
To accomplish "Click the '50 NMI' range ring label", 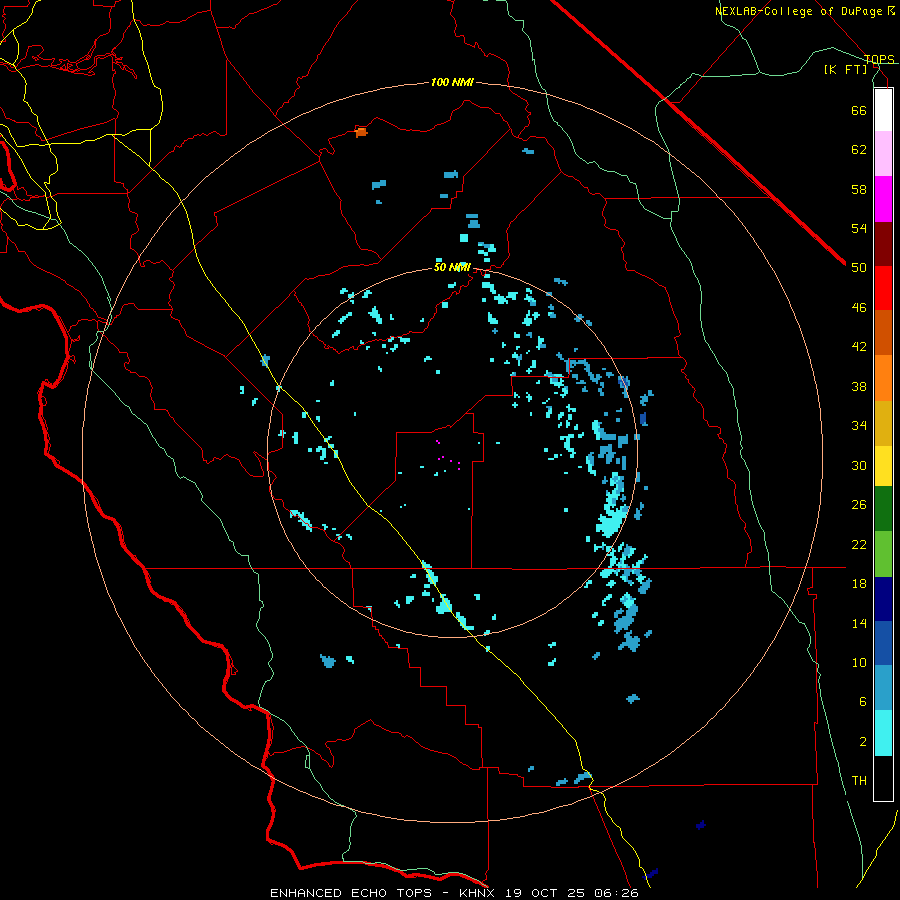I will [x=452, y=267].
